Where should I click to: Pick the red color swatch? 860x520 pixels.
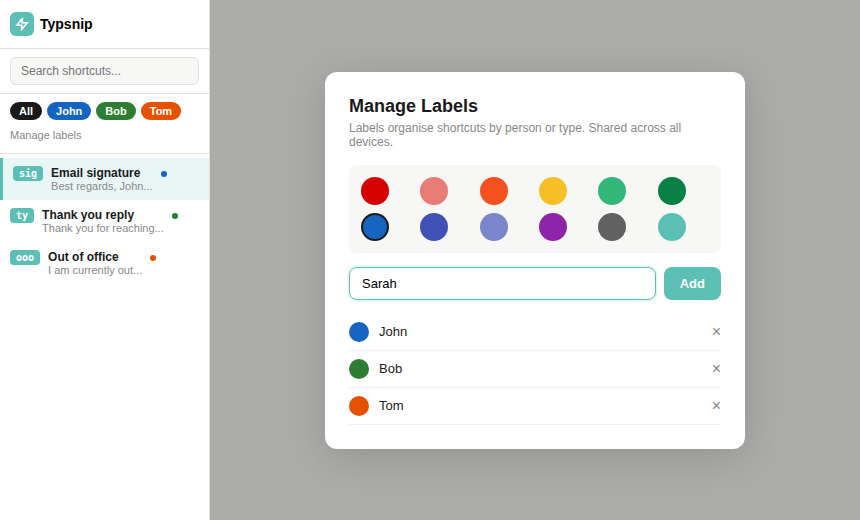[x=375, y=191]
